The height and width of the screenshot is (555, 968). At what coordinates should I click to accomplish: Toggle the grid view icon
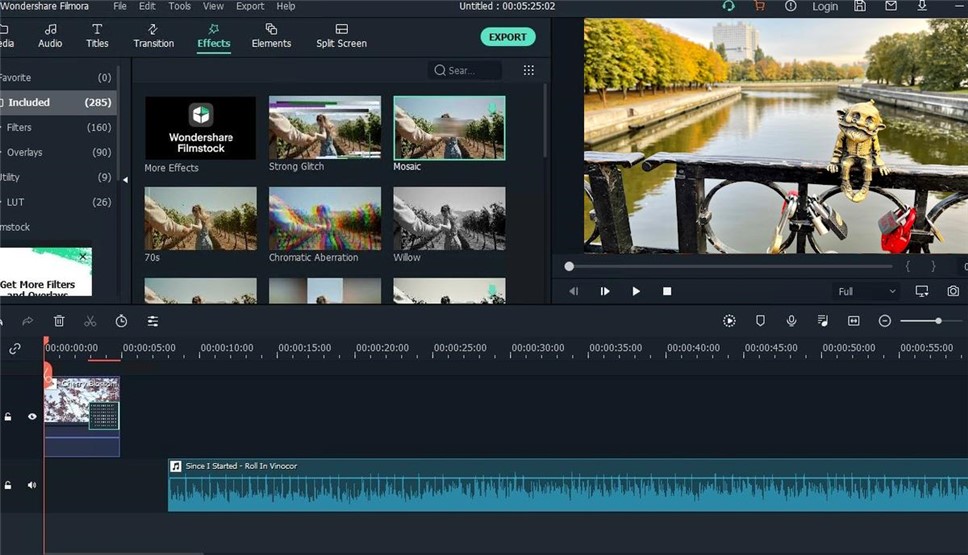tap(528, 70)
